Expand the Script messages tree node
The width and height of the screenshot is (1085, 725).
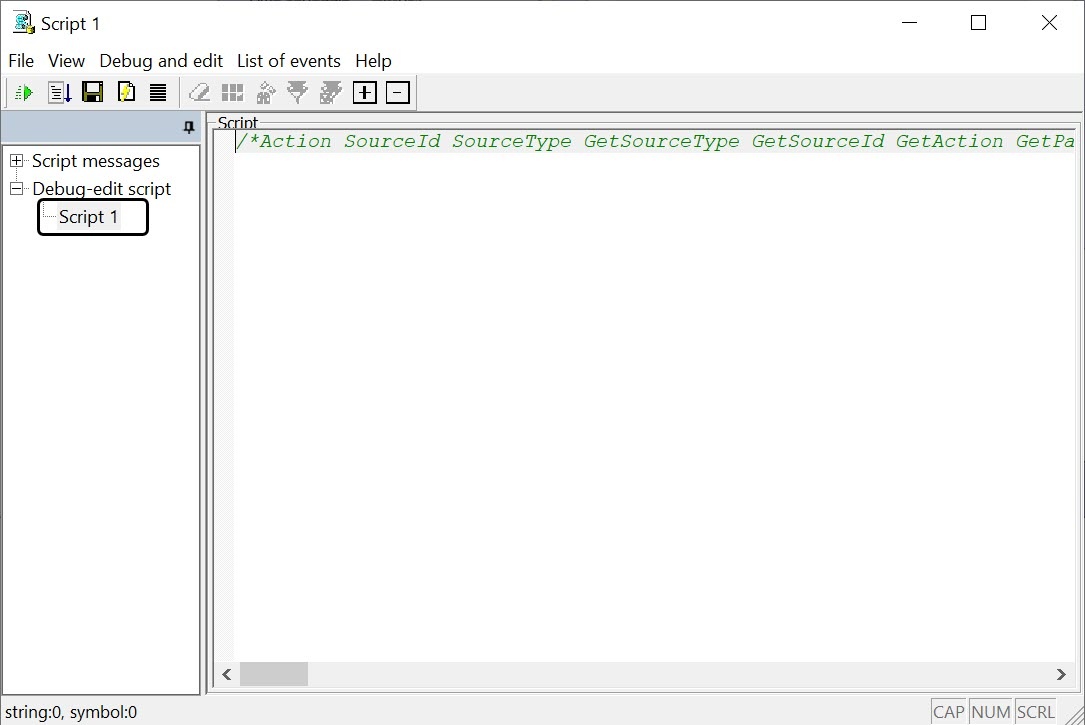pos(17,161)
